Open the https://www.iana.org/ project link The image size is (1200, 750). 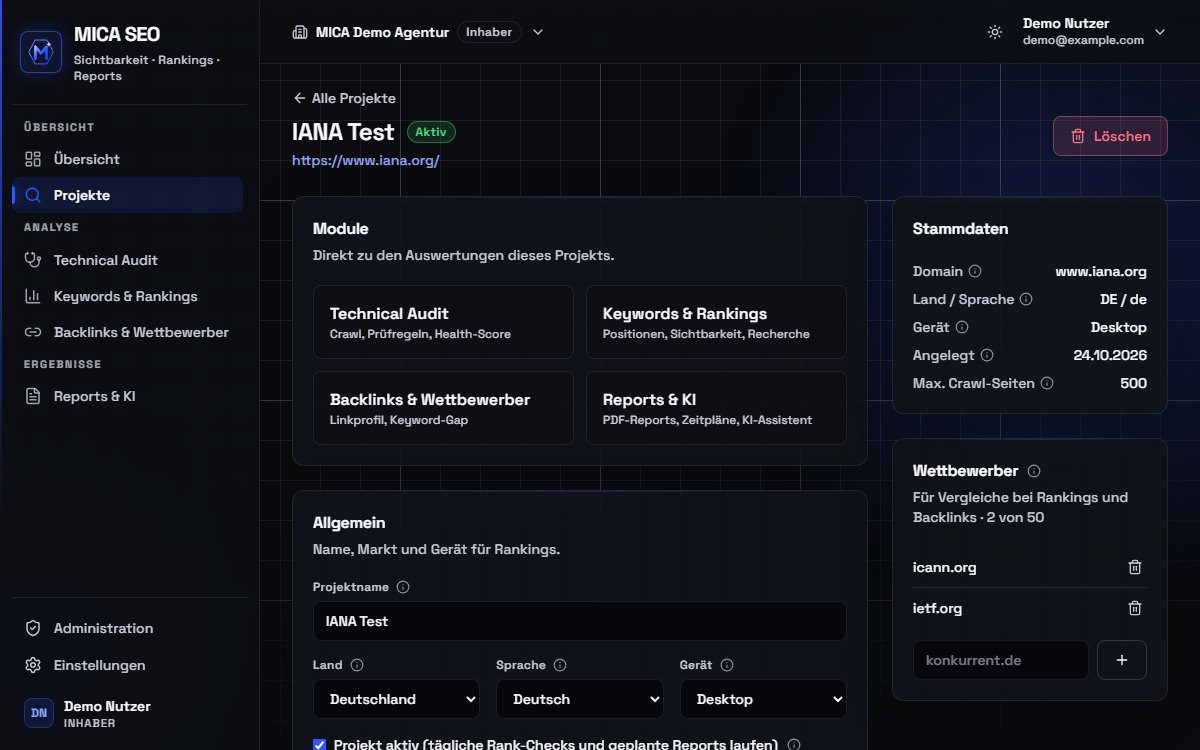pyautogui.click(x=366, y=160)
